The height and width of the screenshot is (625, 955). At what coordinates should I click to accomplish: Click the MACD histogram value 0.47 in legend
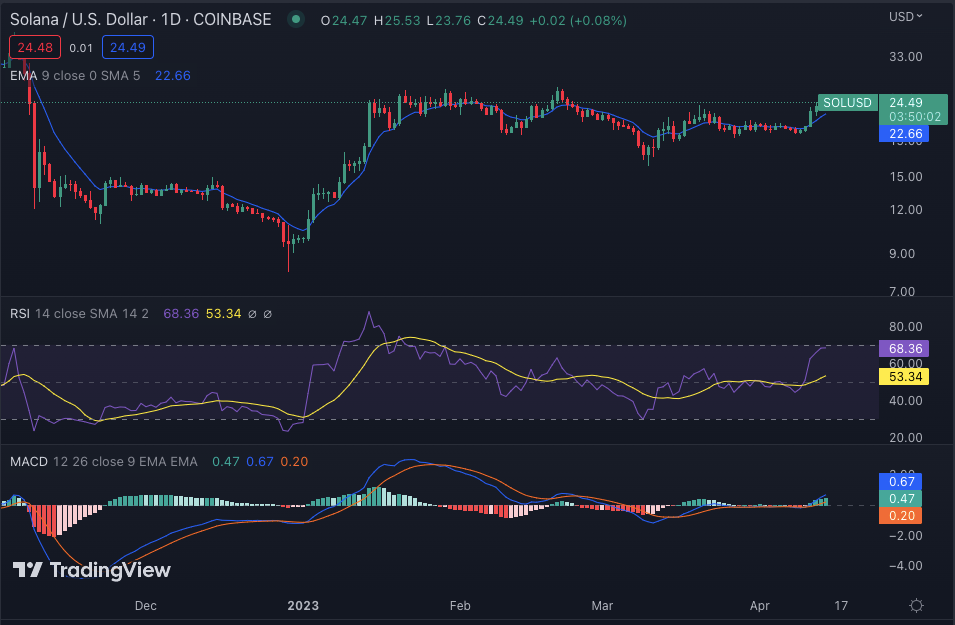click(x=225, y=462)
